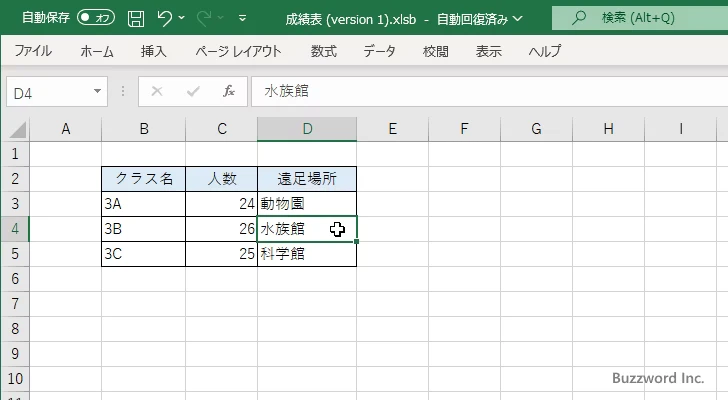Click the formula bar showing 水族館

tap(489, 91)
